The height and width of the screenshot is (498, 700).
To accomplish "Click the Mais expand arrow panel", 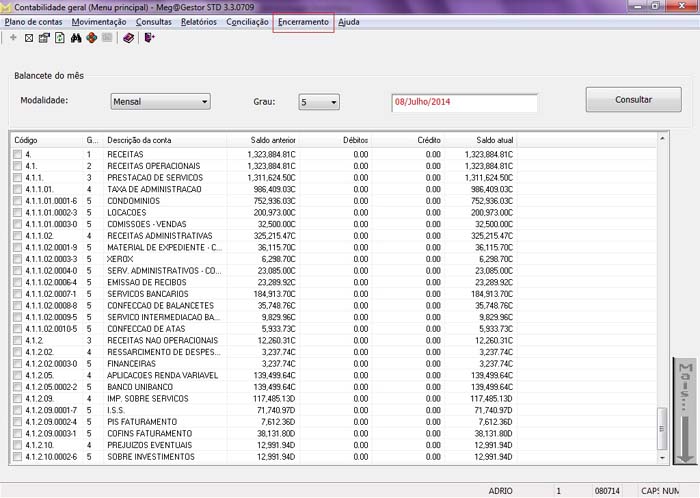I will 684,410.
